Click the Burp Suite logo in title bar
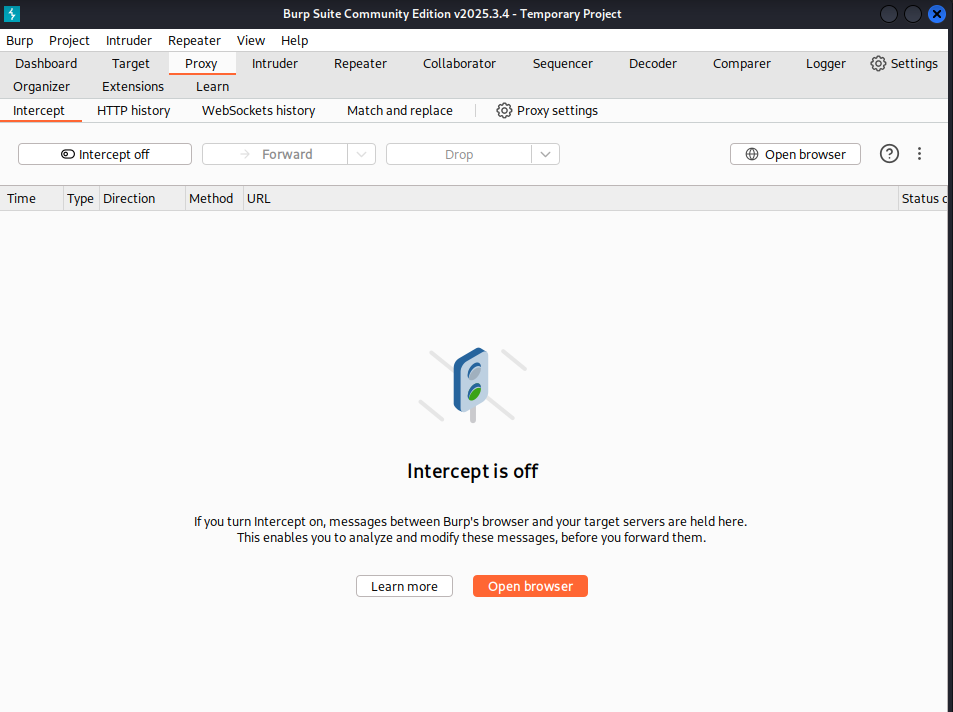Image resolution: width=953 pixels, height=712 pixels. (x=12, y=13)
